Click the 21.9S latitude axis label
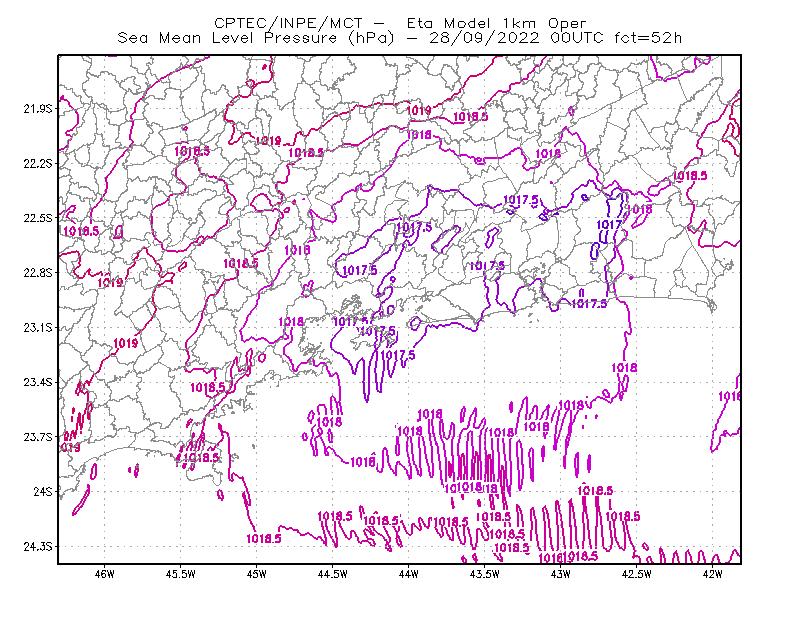Screen dimensions: 800x618 tap(38, 109)
